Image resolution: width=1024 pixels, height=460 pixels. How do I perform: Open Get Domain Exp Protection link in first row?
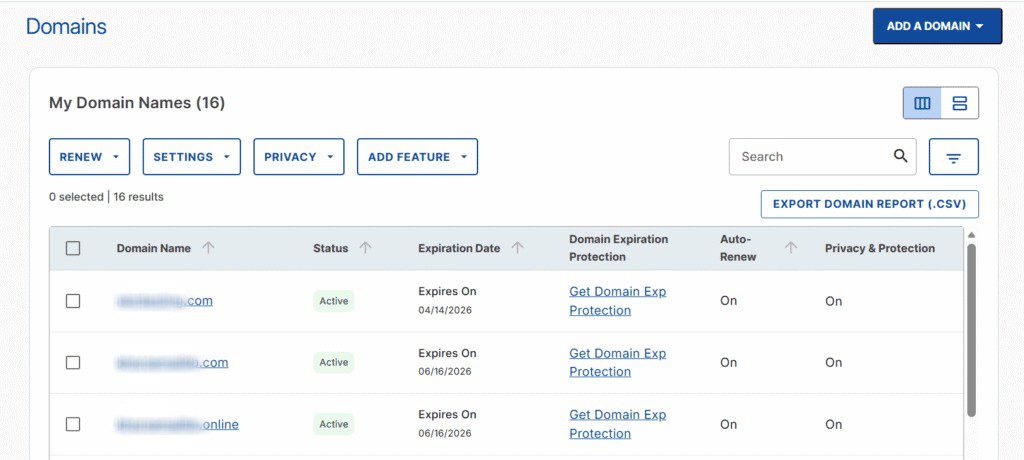tap(617, 301)
